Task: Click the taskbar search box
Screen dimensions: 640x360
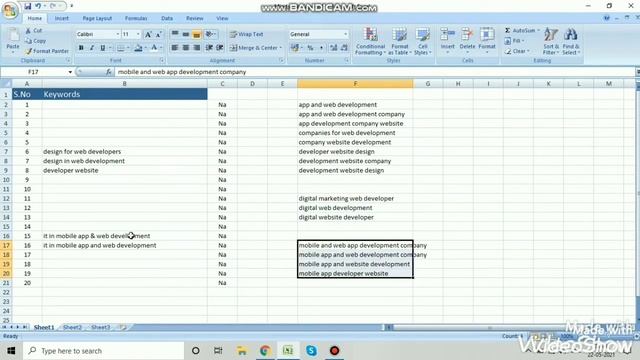Action: [x=104, y=351]
